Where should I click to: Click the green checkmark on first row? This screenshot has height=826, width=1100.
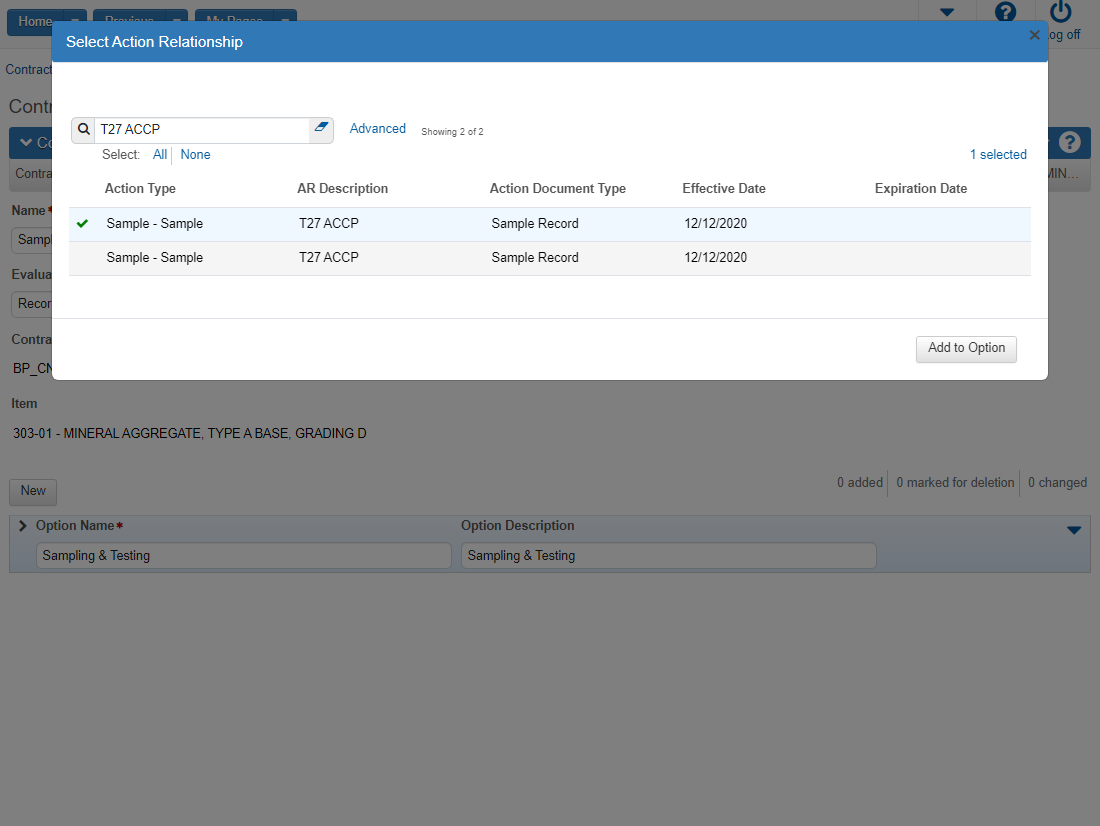(x=82, y=224)
